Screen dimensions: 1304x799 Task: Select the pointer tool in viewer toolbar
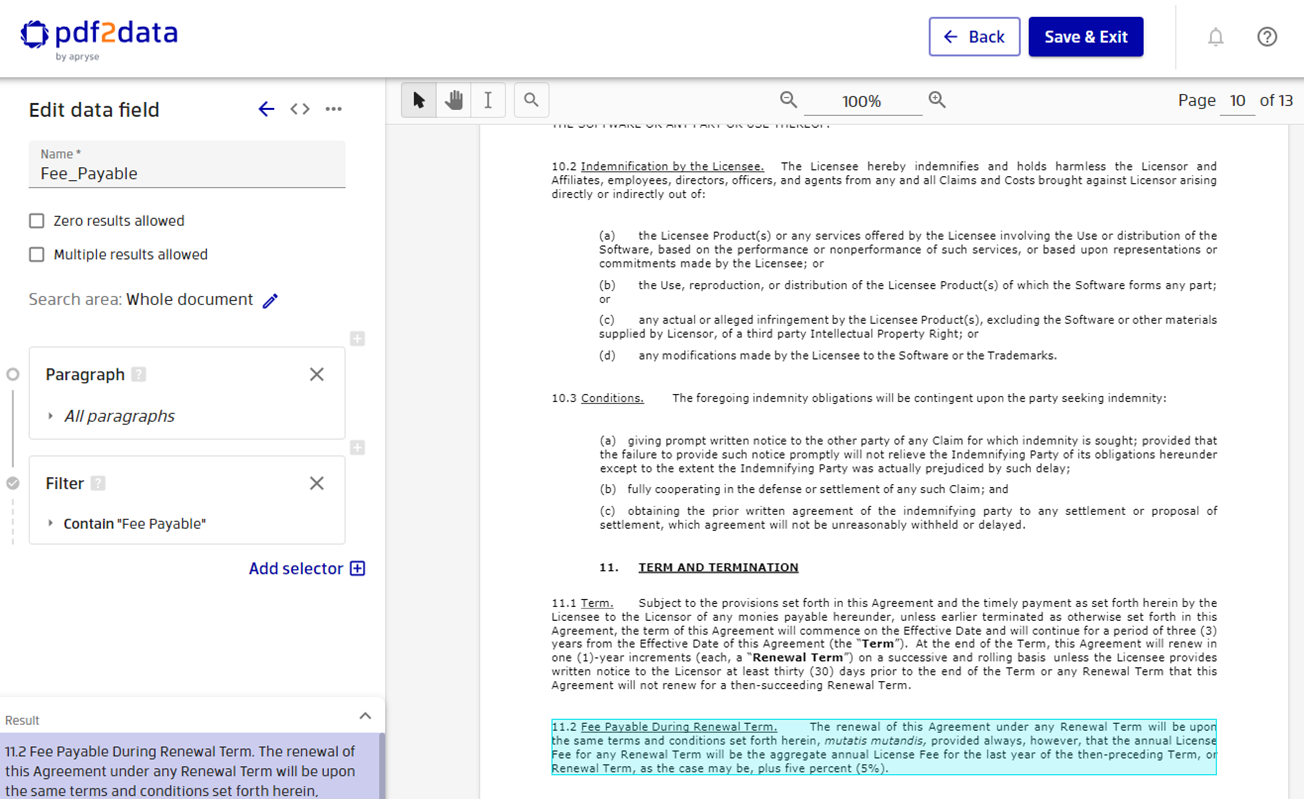(x=419, y=99)
